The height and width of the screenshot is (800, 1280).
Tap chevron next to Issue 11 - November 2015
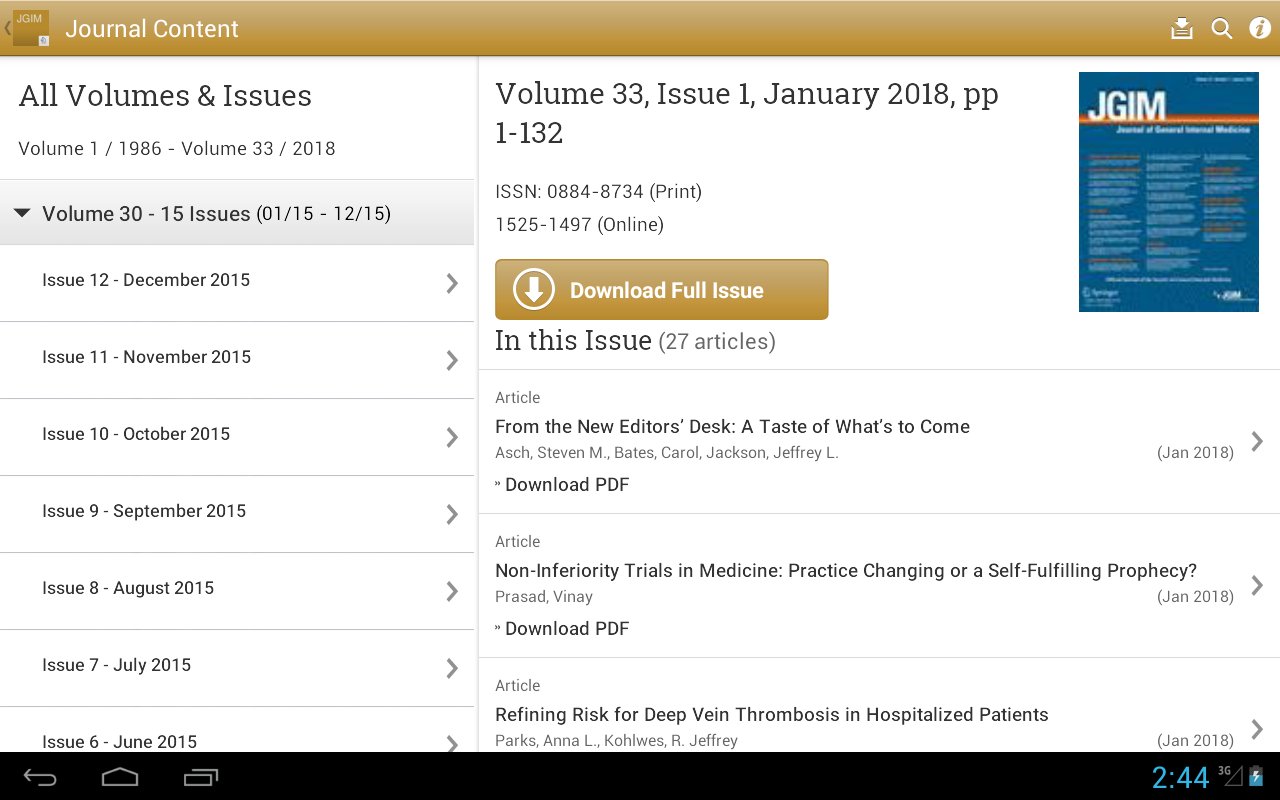[x=452, y=360]
